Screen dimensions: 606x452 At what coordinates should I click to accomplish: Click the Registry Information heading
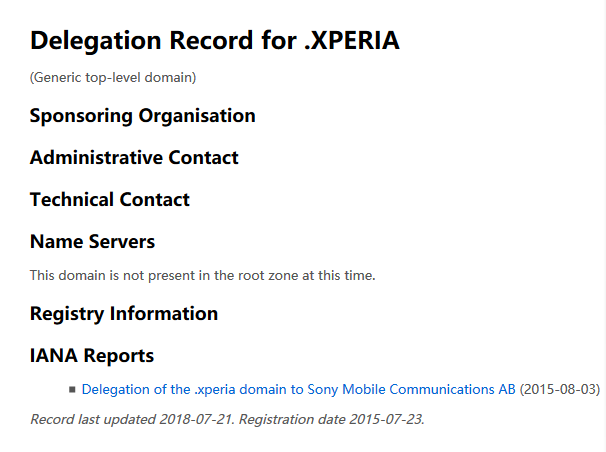(x=124, y=314)
